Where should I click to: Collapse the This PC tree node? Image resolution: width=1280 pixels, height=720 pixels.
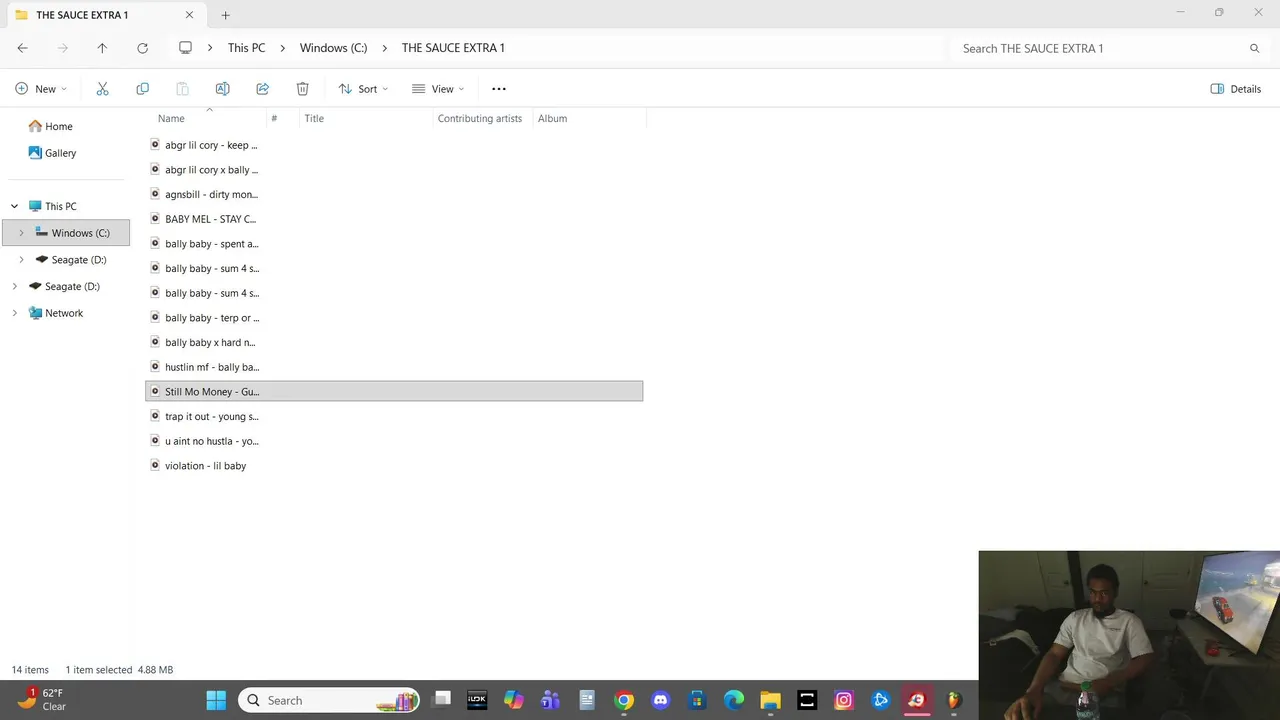click(14, 206)
